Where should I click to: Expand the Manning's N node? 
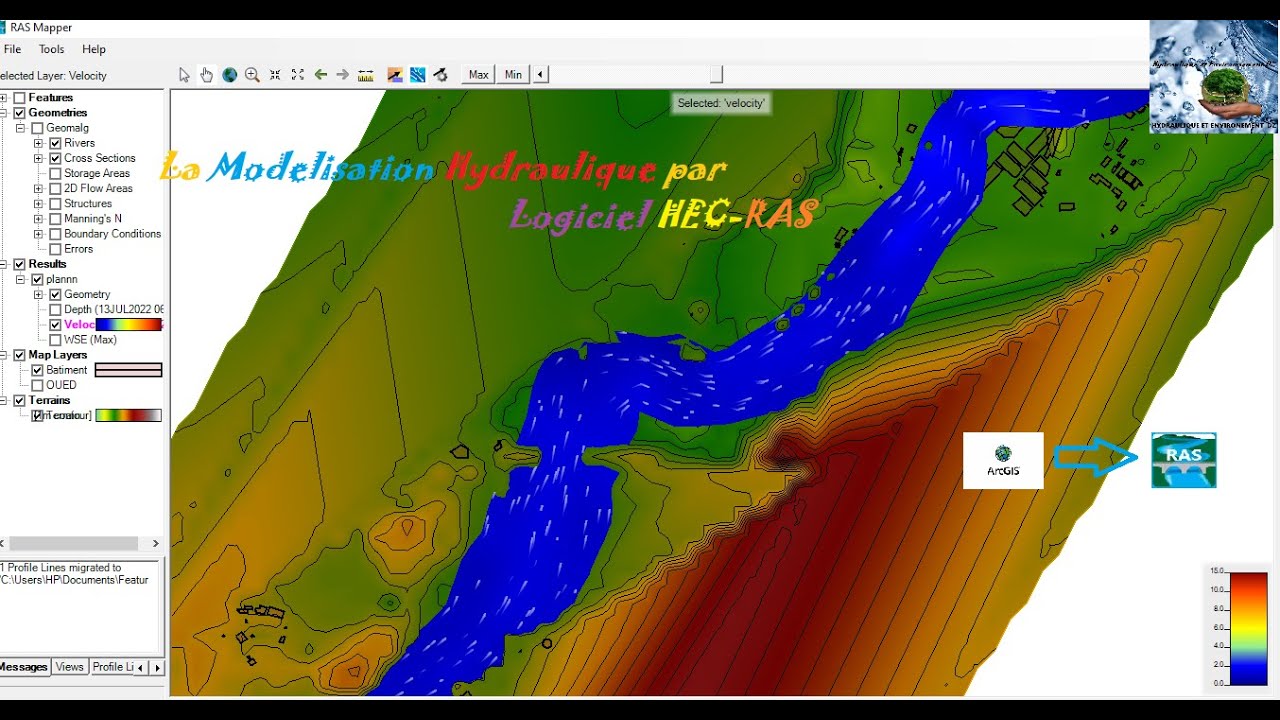coord(38,219)
